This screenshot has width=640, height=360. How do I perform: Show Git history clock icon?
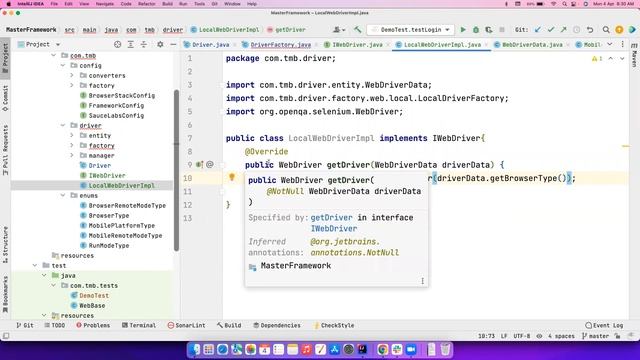[576, 30]
